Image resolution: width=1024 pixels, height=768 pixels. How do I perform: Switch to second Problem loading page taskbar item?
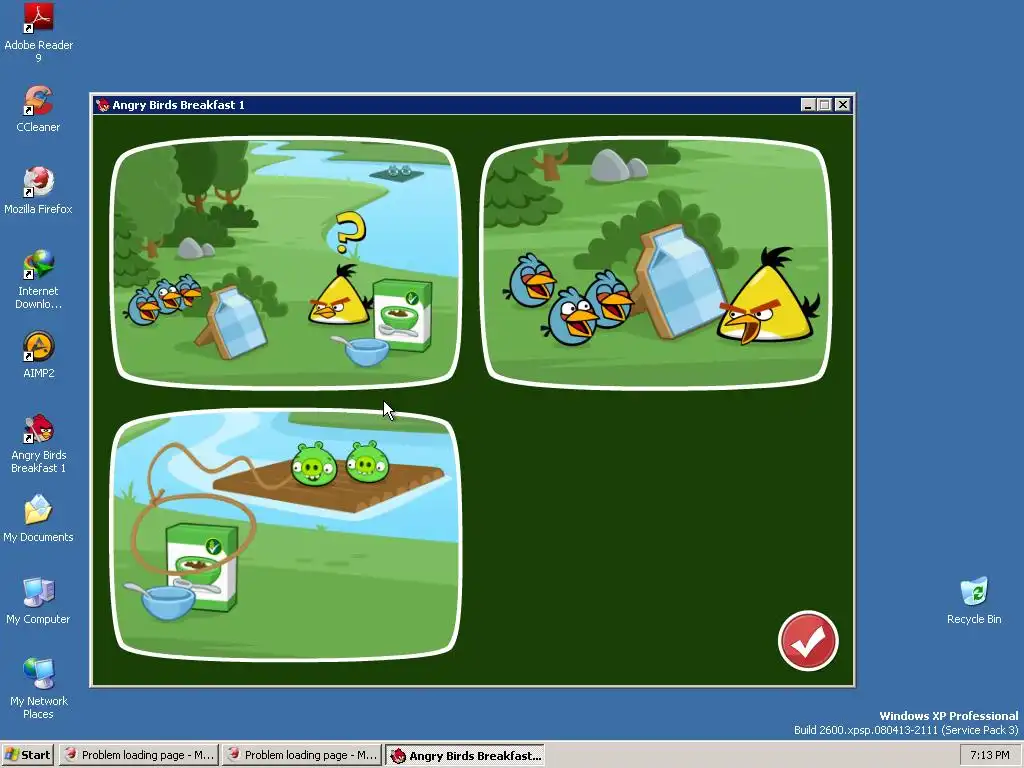[302, 755]
